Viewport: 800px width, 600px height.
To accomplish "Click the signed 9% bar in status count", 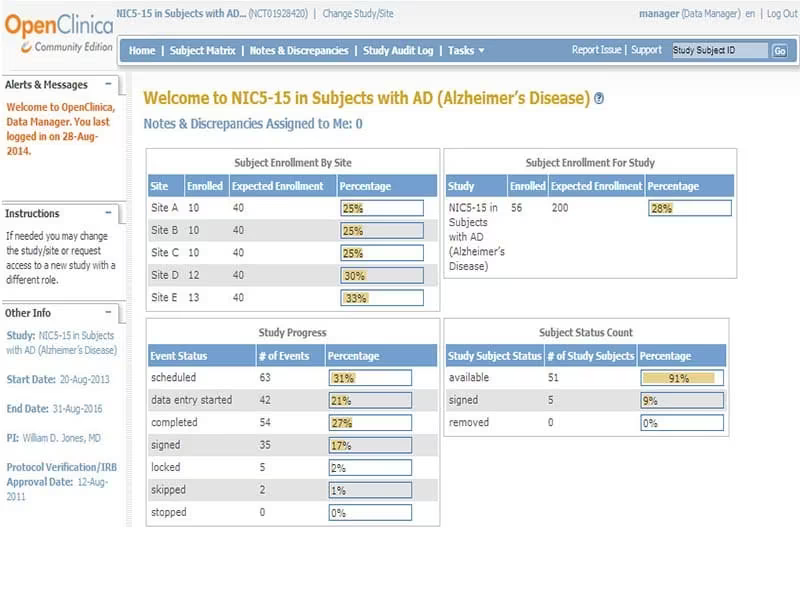I will pyautogui.click(x=682, y=401).
